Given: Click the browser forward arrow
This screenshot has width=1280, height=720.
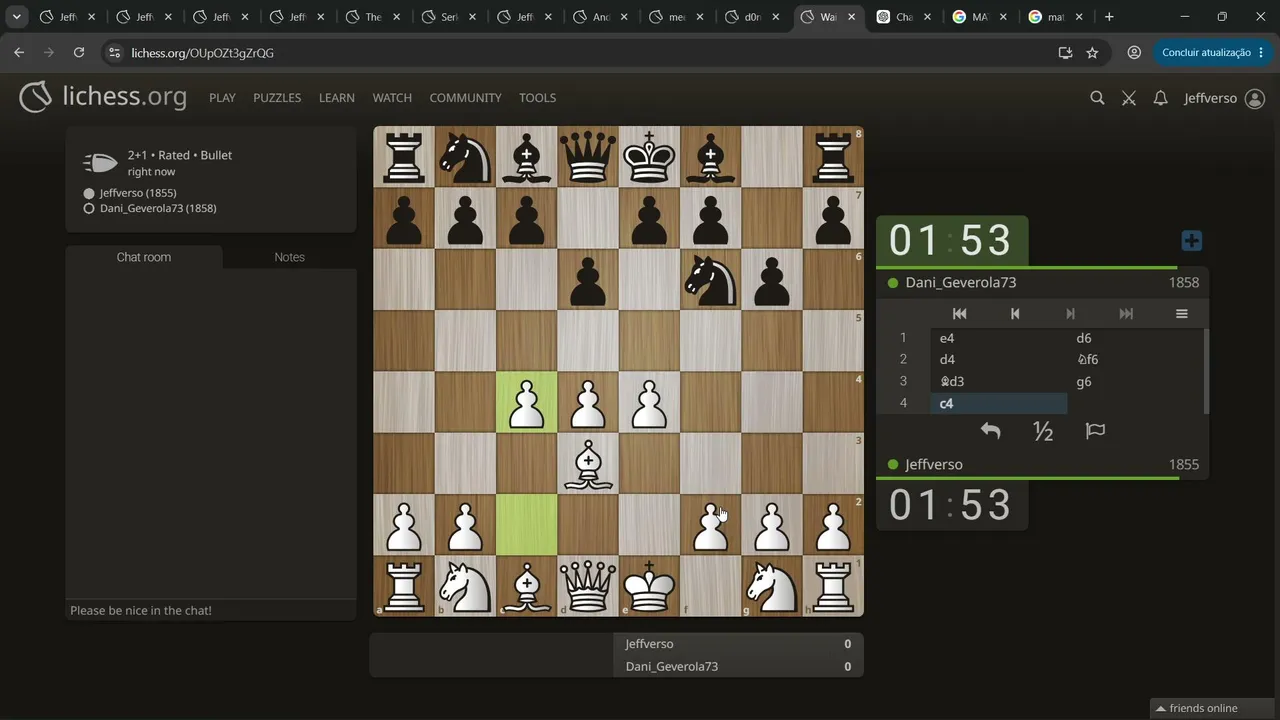Looking at the screenshot, I should [49, 53].
